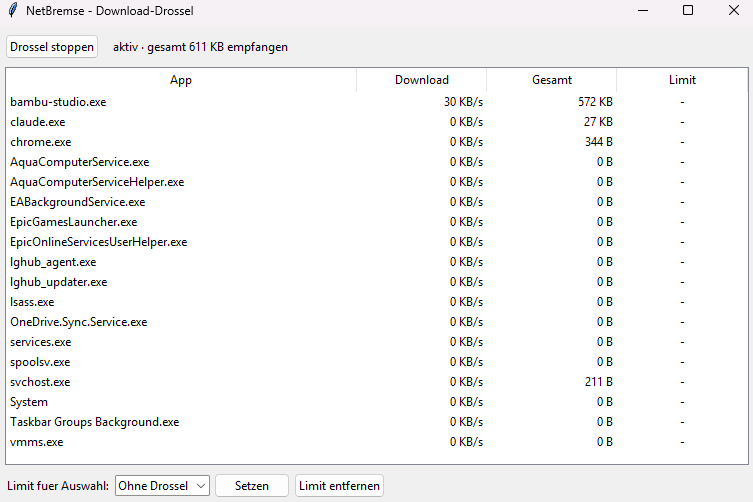Viewport: 753px width, 502px height.
Task: Select the EpicGamesLauncher.exe row
Action: [x=376, y=222]
